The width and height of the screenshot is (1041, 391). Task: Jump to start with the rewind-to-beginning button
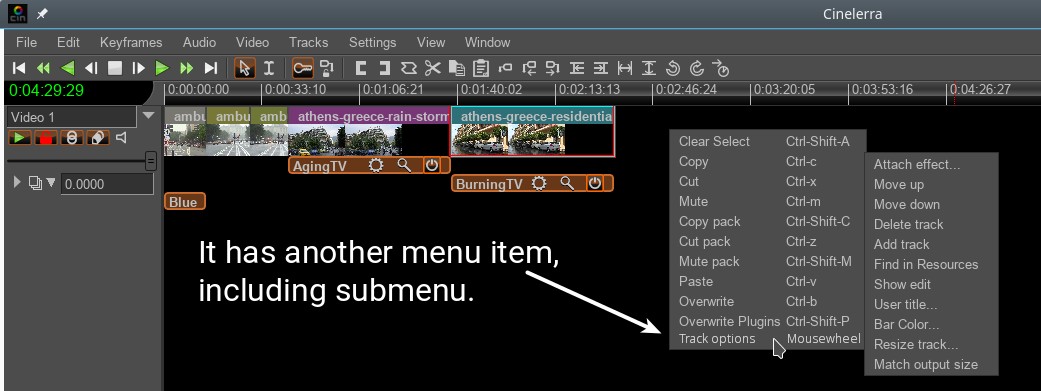coord(19,68)
